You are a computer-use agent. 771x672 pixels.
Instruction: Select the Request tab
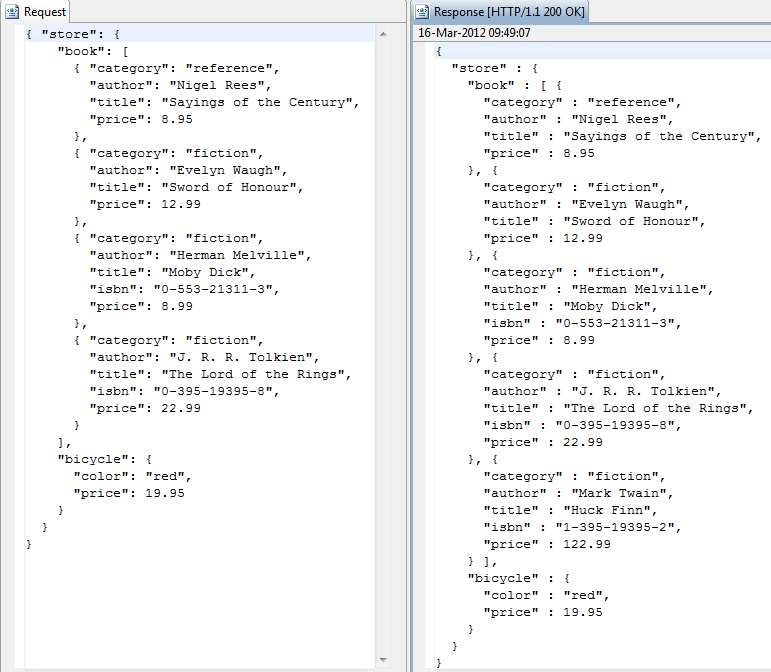35,11
